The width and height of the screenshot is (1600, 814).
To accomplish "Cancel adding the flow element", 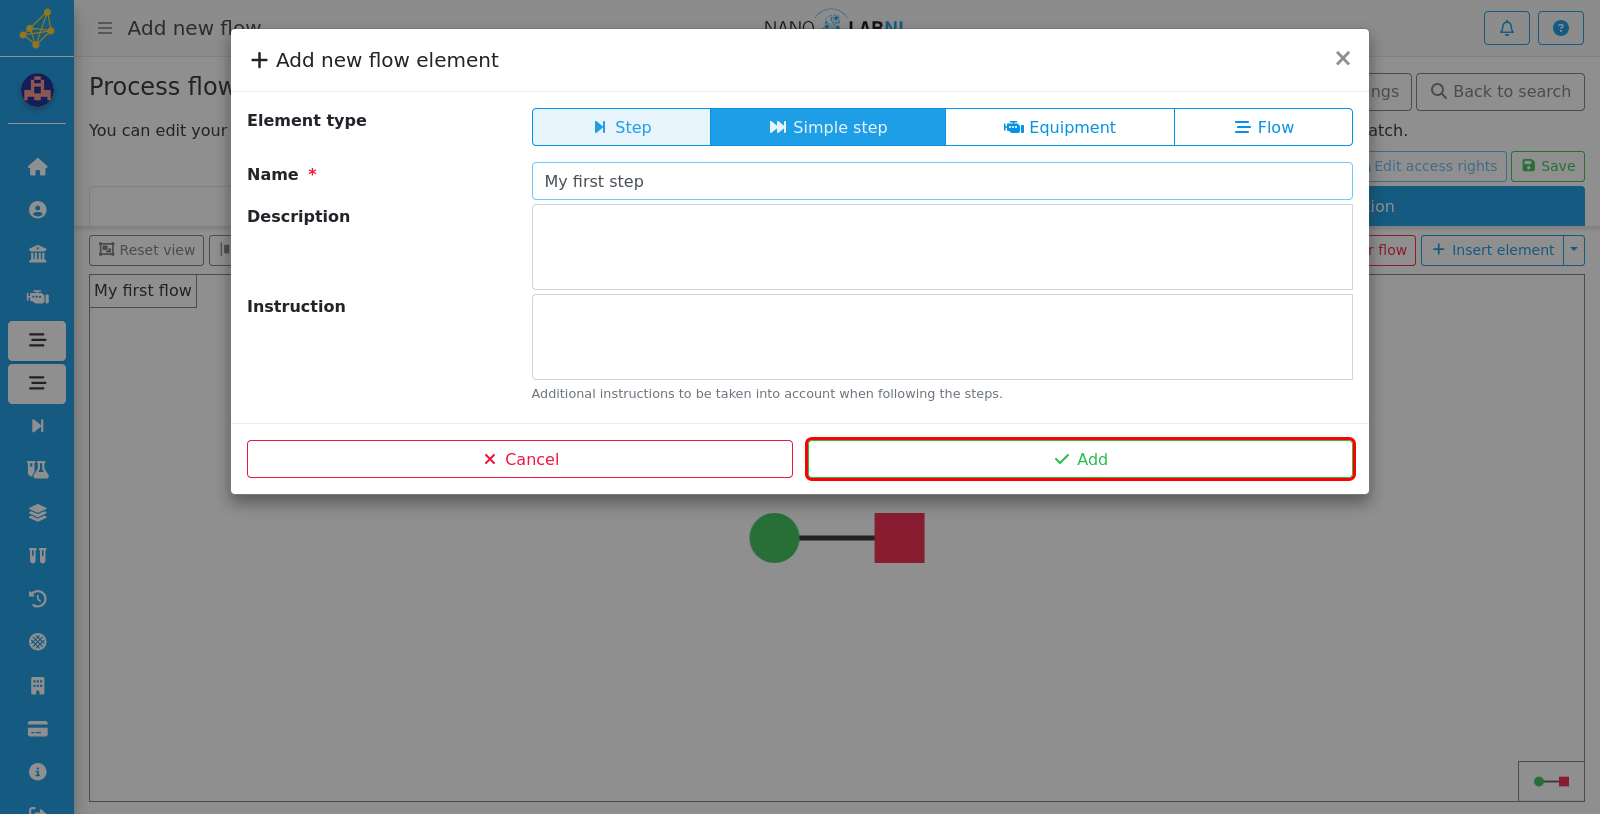I will 520,459.
